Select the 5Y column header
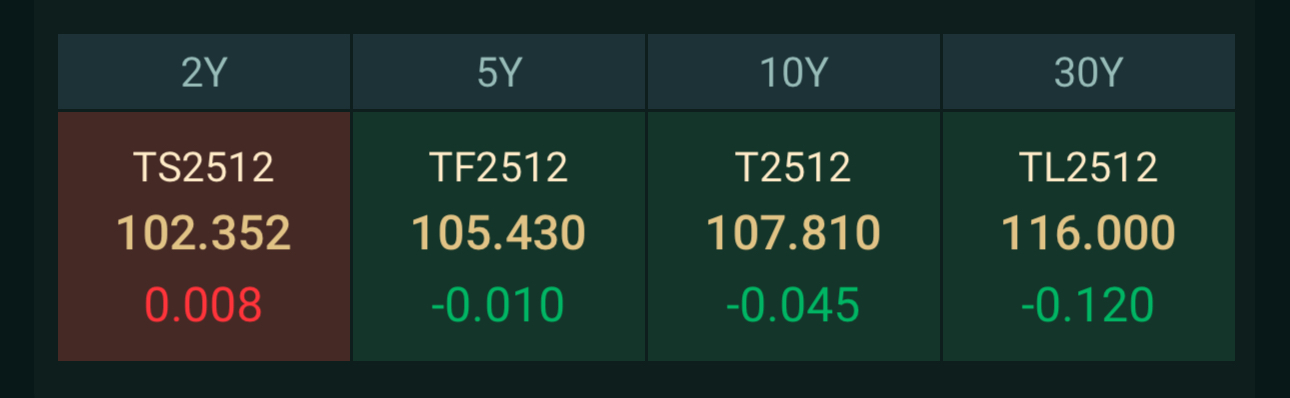1290x398 pixels. click(499, 72)
